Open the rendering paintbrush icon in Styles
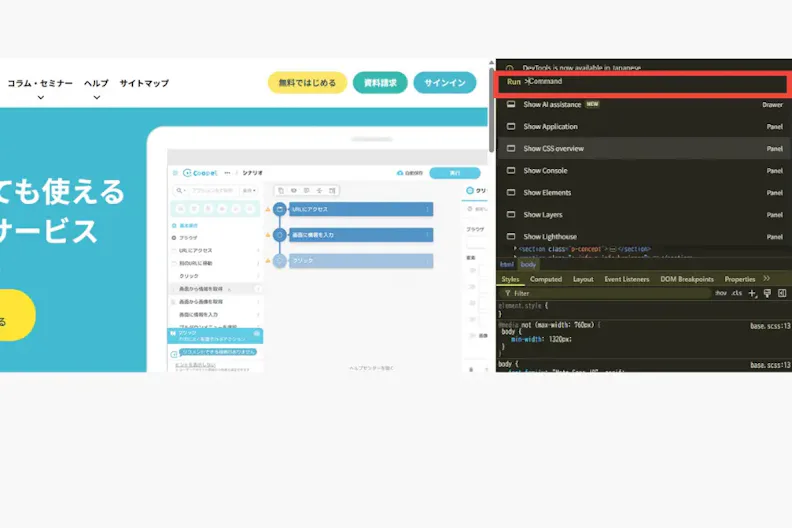Viewport: 792px width, 528px height. pyautogui.click(x=767, y=293)
